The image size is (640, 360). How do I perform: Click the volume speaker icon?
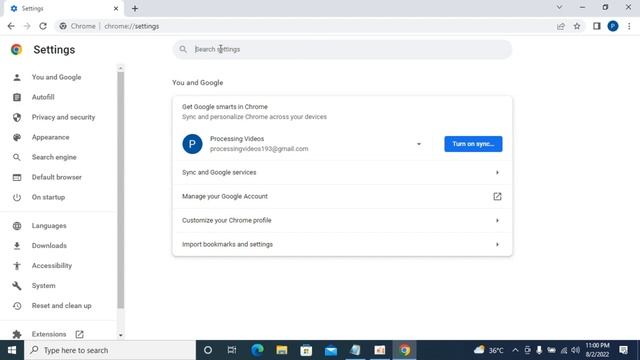pyautogui.click(x=576, y=350)
